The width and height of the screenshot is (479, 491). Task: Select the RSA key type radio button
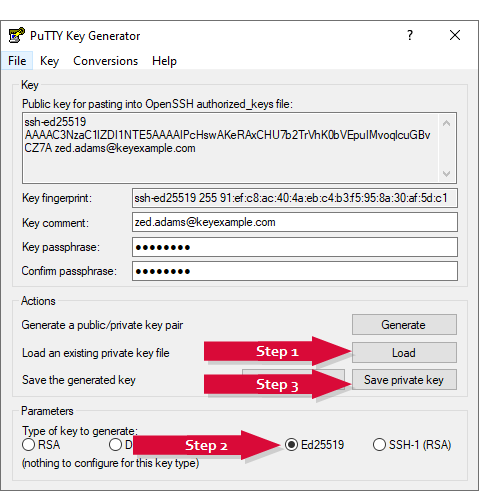tap(29, 444)
